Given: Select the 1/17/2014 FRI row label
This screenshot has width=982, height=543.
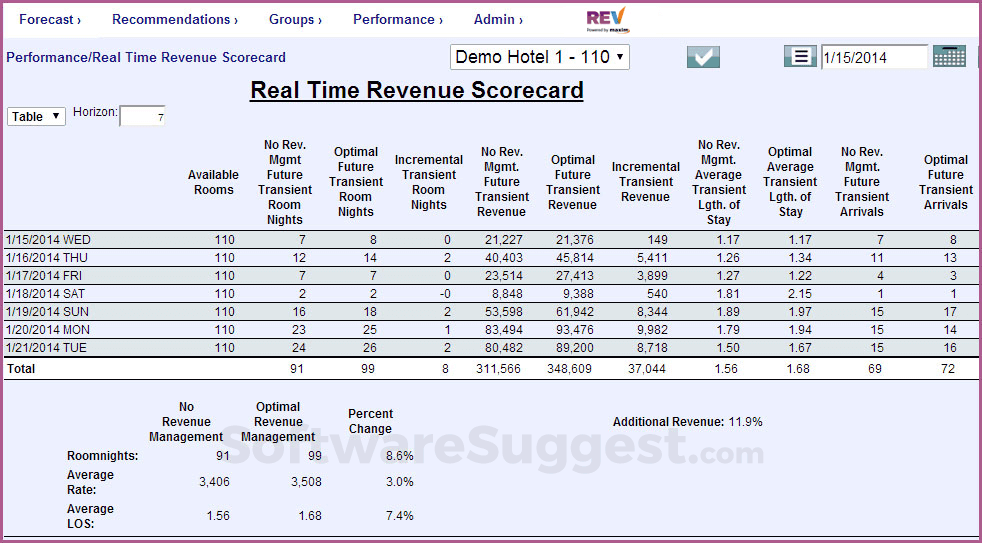Looking at the screenshot, I should click(x=44, y=276).
